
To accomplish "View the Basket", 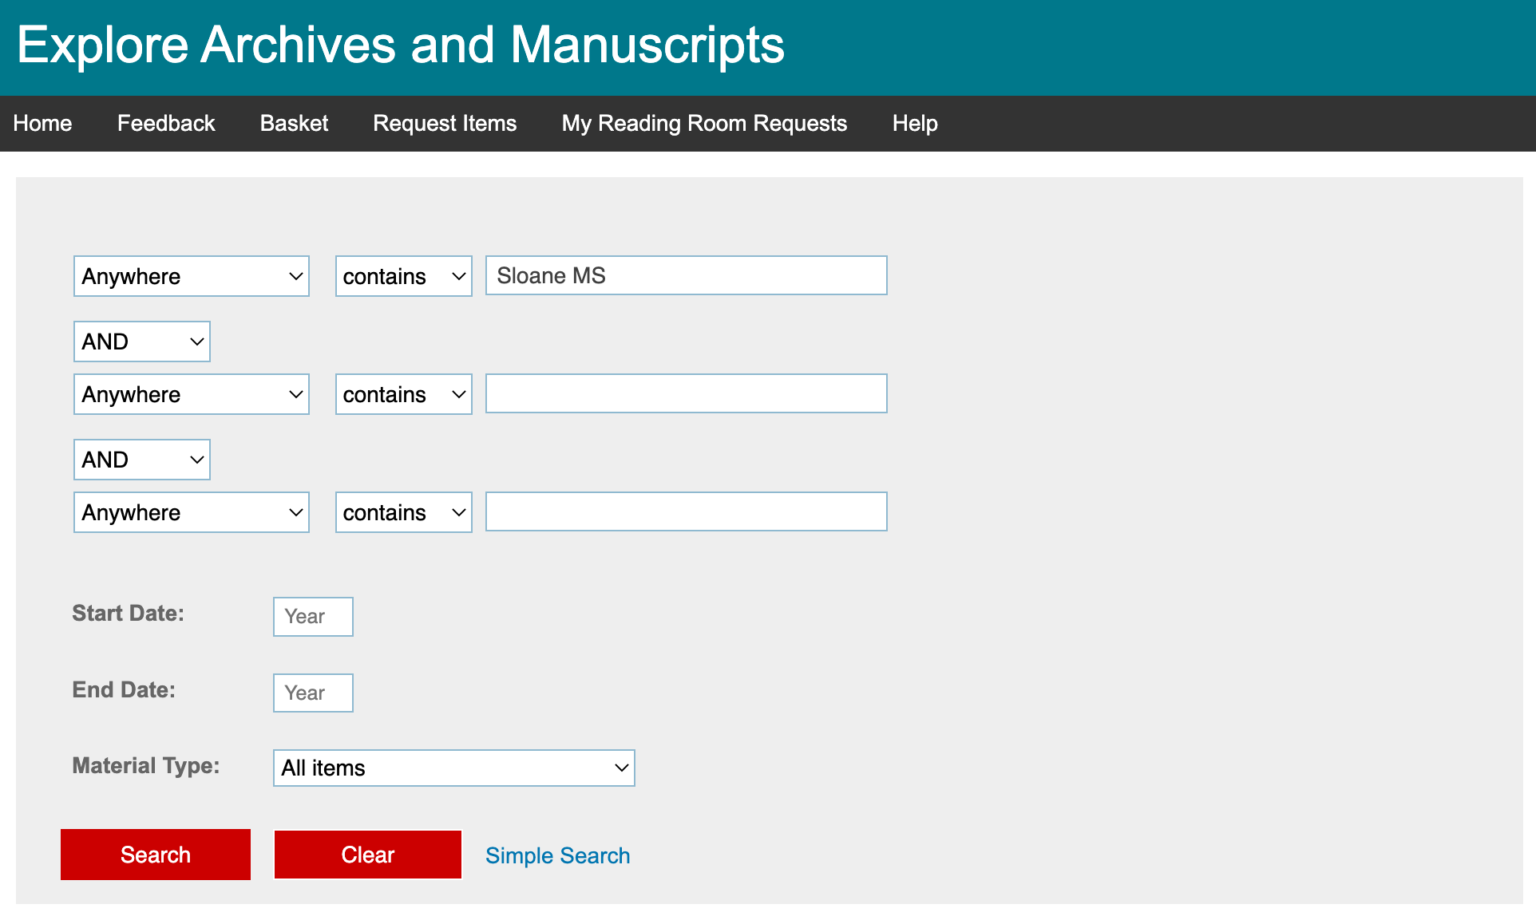I will pyautogui.click(x=294, y=123).
